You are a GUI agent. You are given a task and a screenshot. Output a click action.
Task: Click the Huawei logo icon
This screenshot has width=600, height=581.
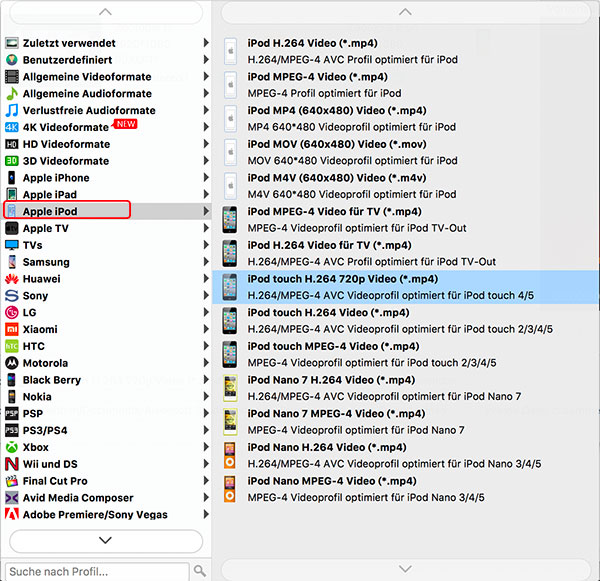pyautogui.click(x=12, y=279)
